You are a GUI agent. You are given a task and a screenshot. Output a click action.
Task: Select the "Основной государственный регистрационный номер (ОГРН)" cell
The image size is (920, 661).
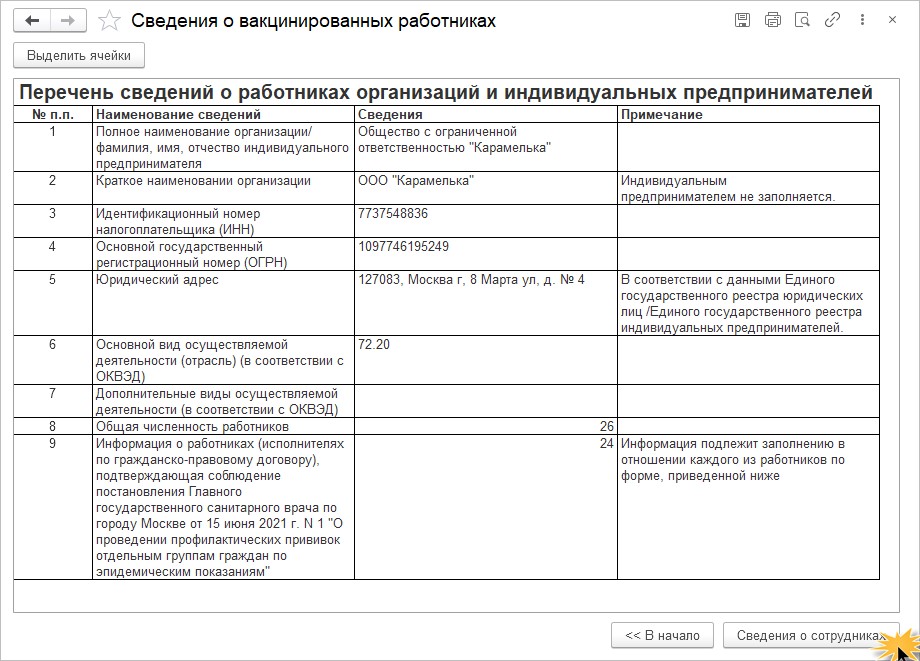tap(224, 254)
